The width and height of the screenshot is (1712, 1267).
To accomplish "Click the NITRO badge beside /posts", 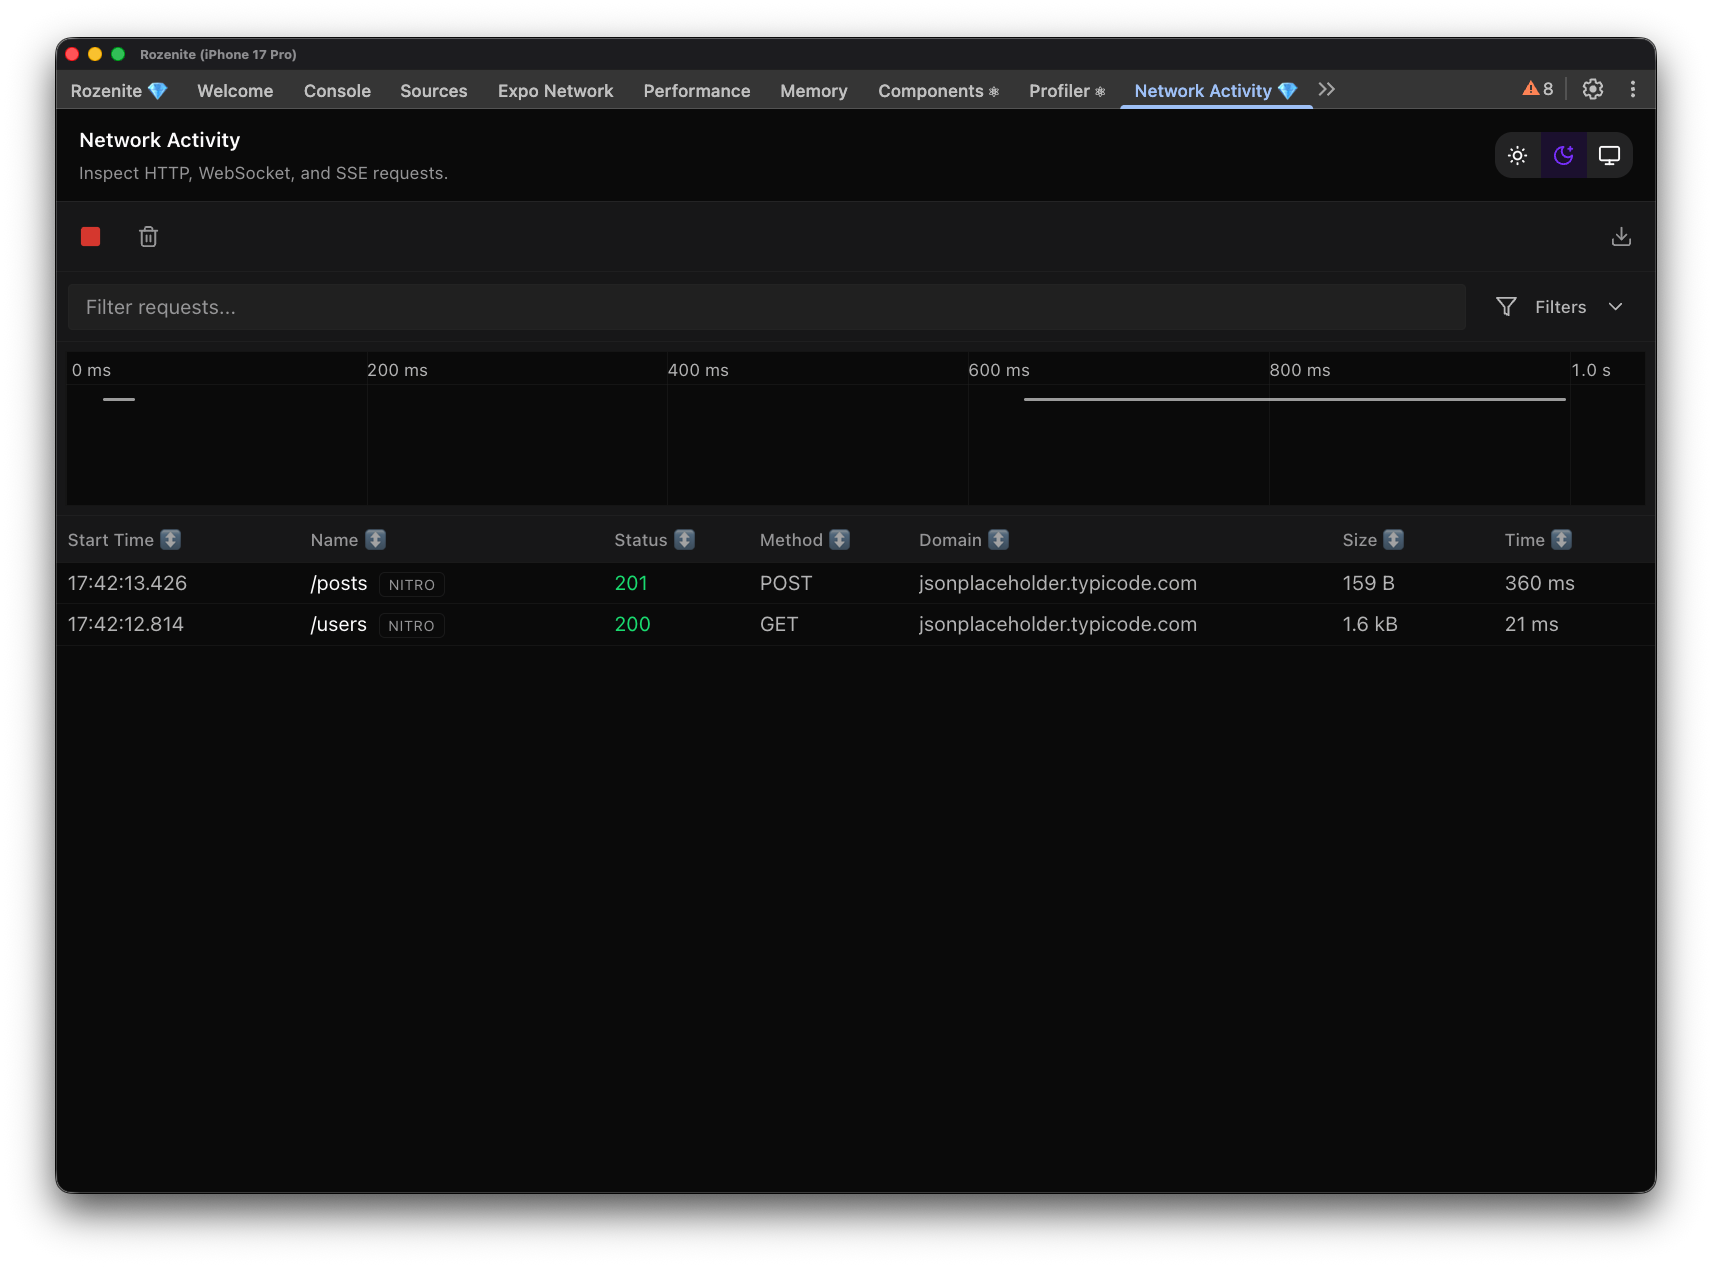I will pyautogui.click(x=412, y=584).
